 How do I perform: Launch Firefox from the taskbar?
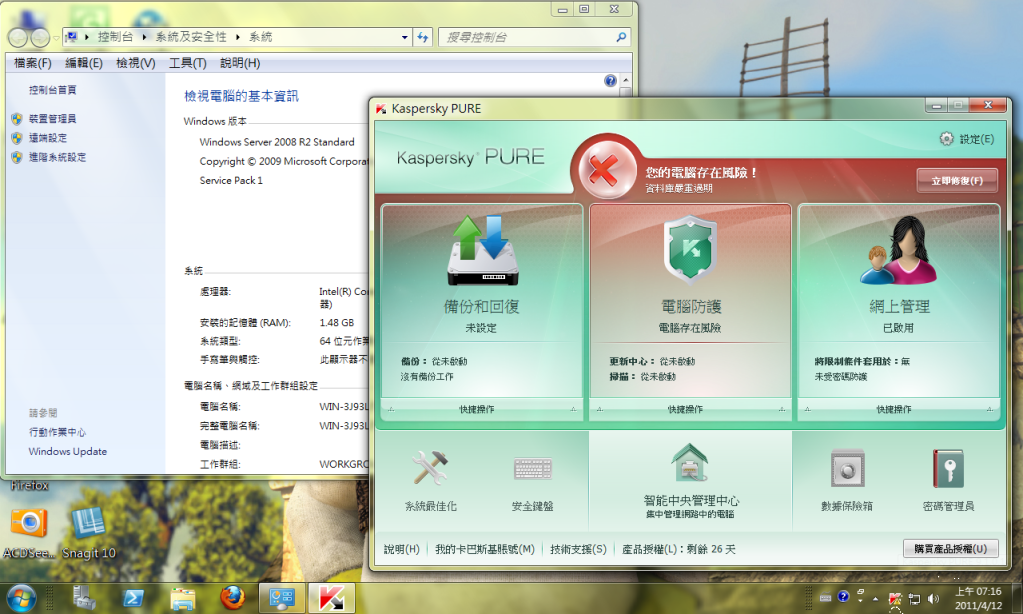tap(232, 598)
